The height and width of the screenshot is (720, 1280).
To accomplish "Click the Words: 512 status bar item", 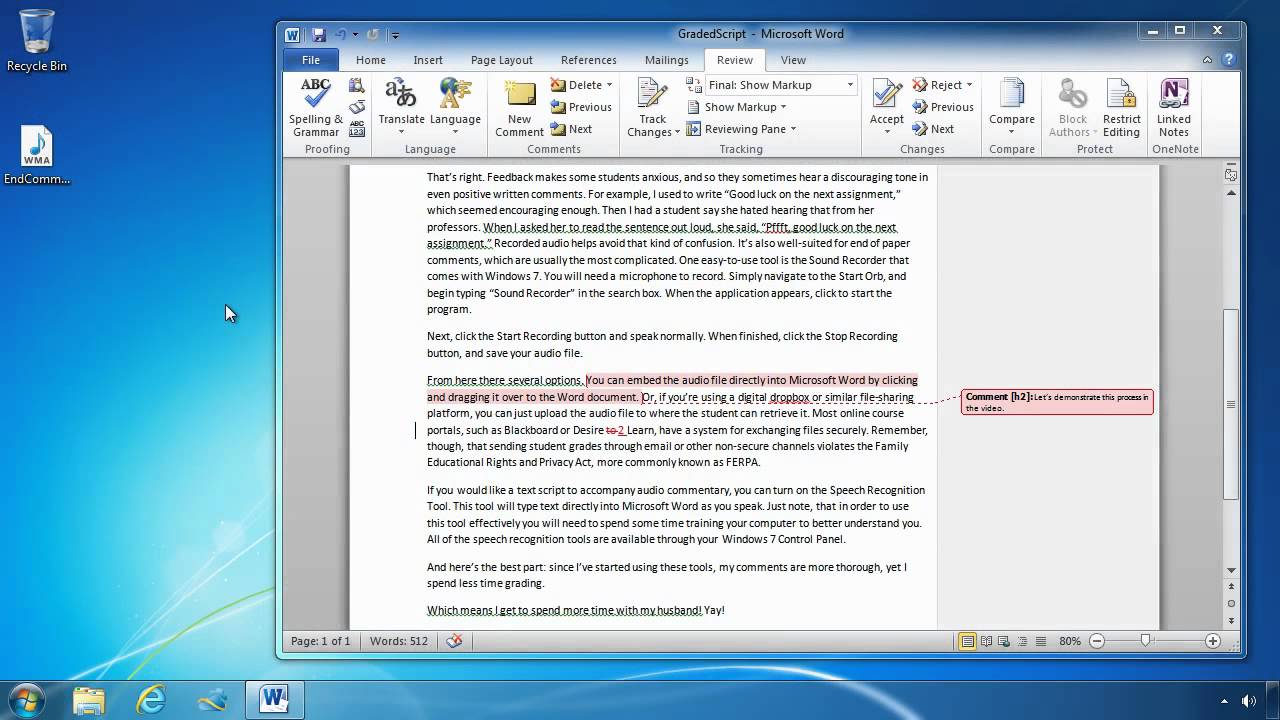I will point(398,641).
